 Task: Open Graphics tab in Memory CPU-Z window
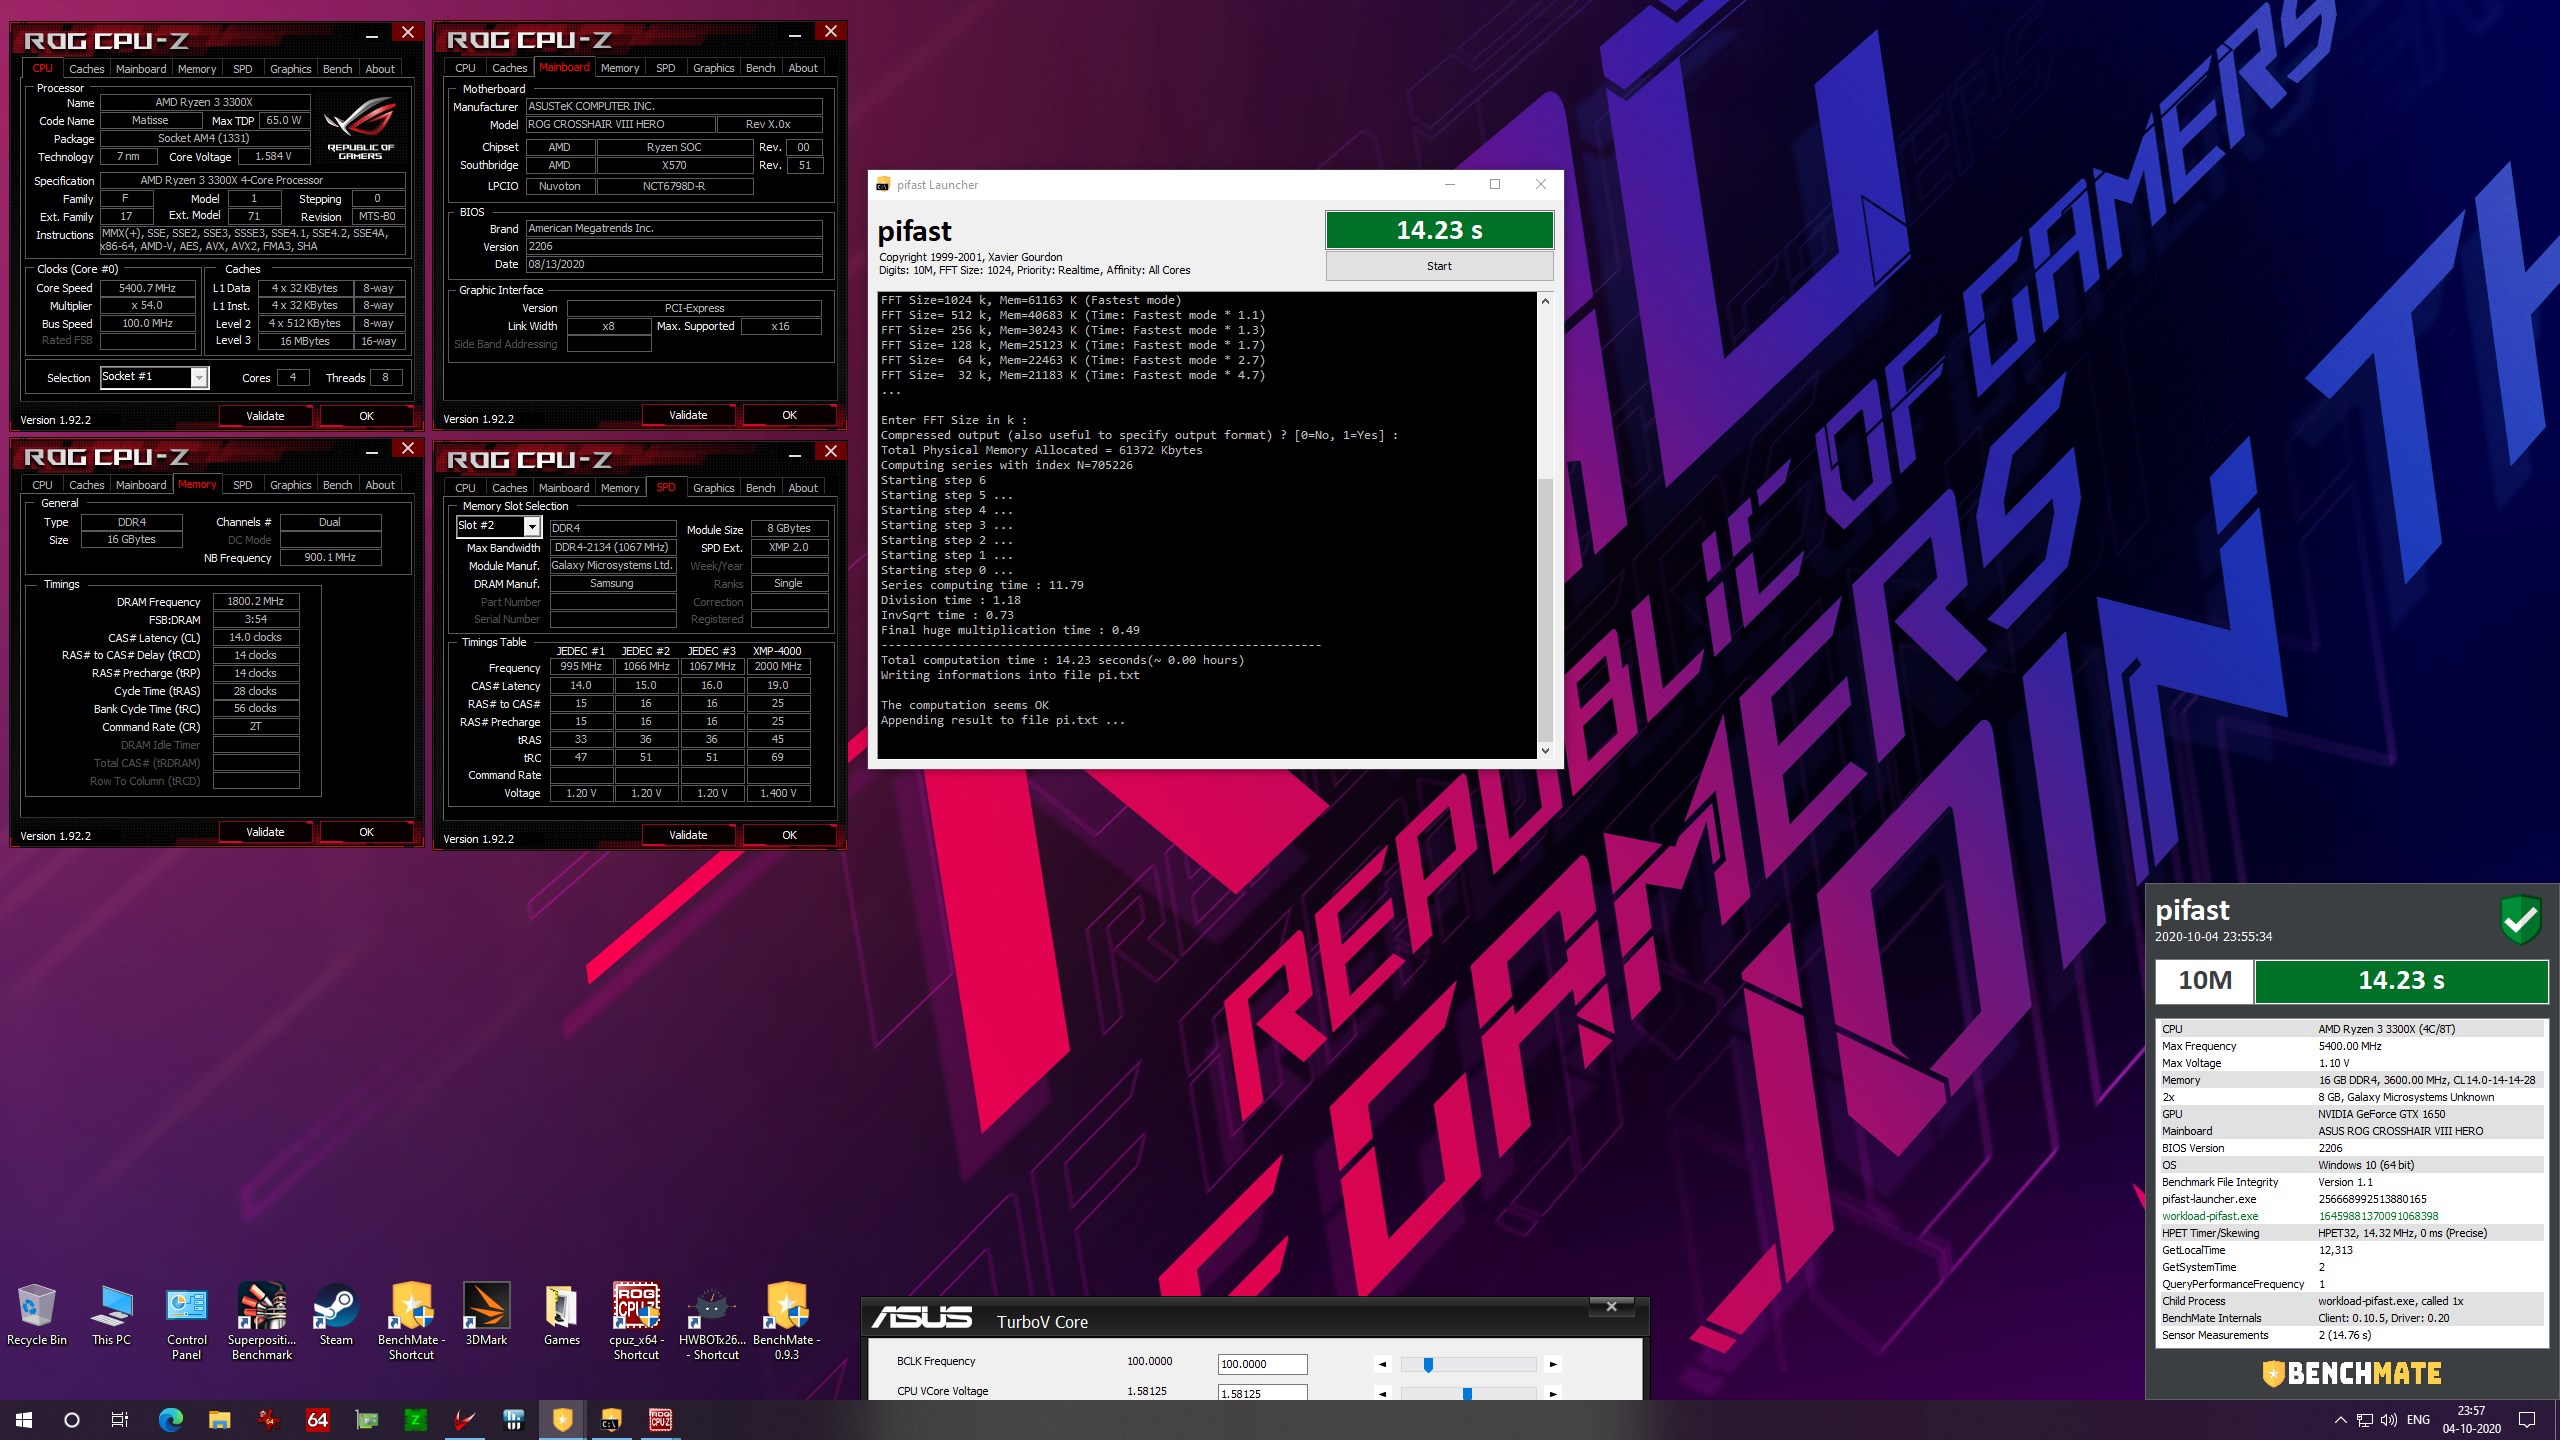[x=291, y=485]
